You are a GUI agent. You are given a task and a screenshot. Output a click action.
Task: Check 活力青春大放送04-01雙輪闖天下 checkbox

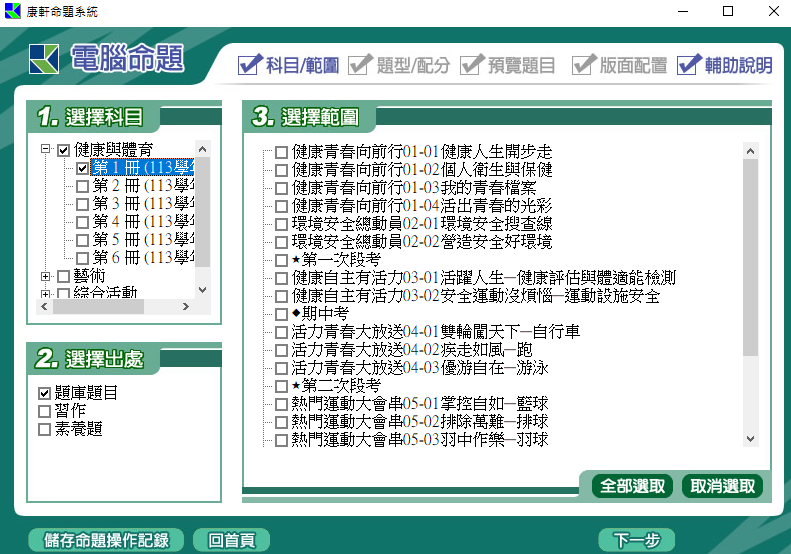281,332
